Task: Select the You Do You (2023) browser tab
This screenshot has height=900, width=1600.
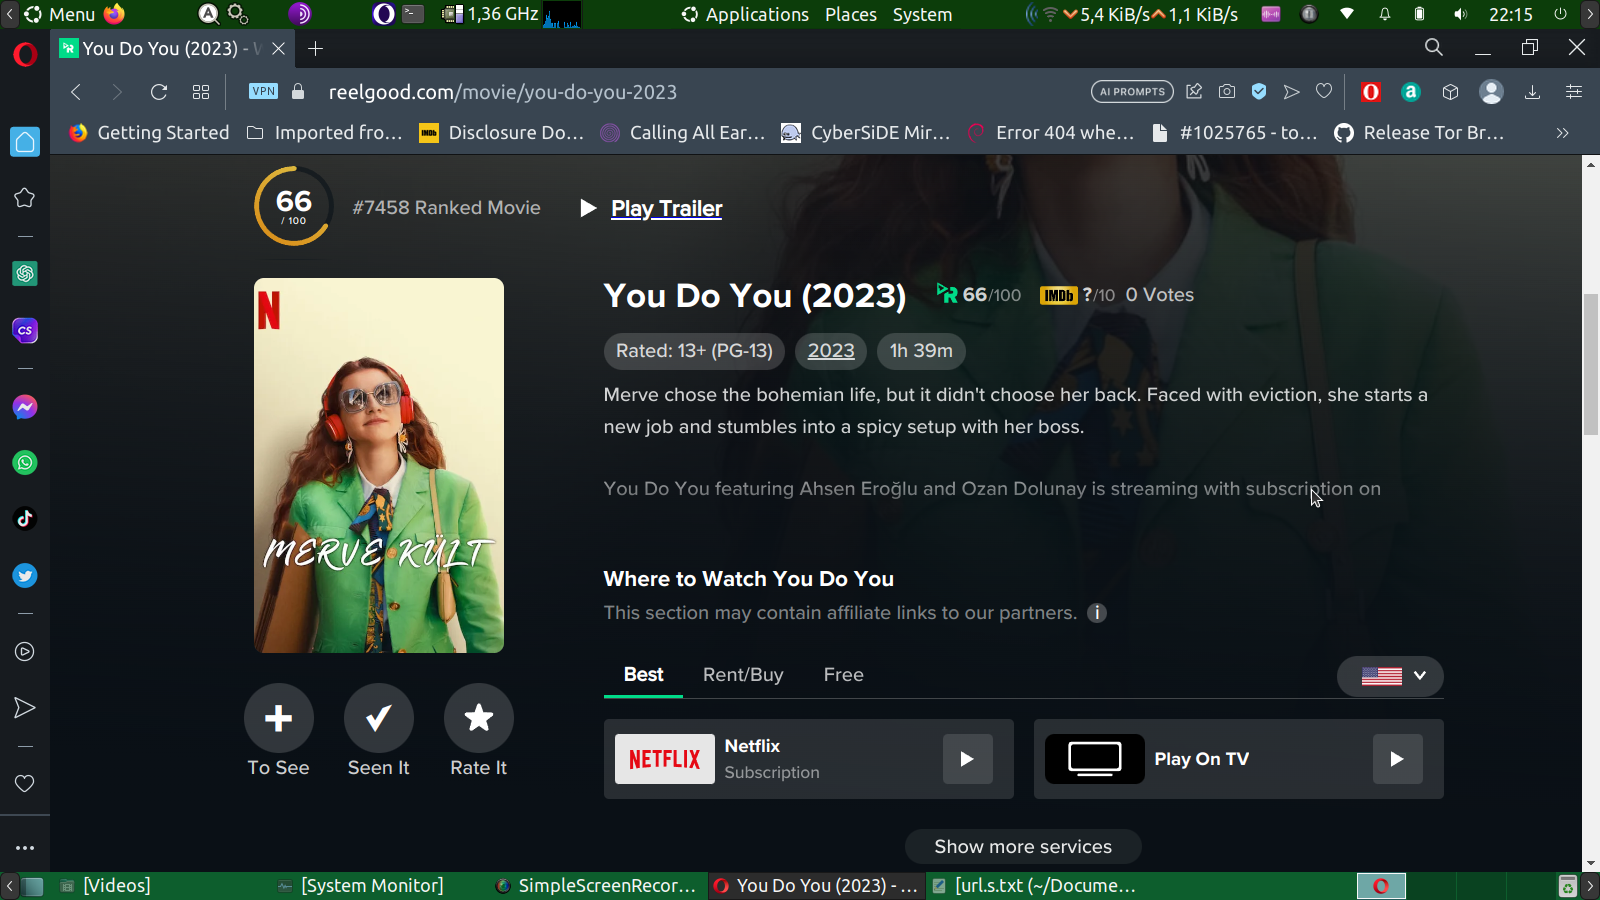Action: click(x=173, y=49)
